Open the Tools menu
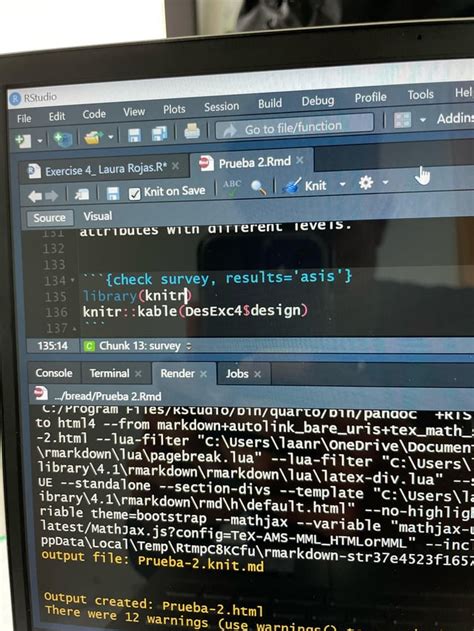474x631 pixels. [420, 95]
